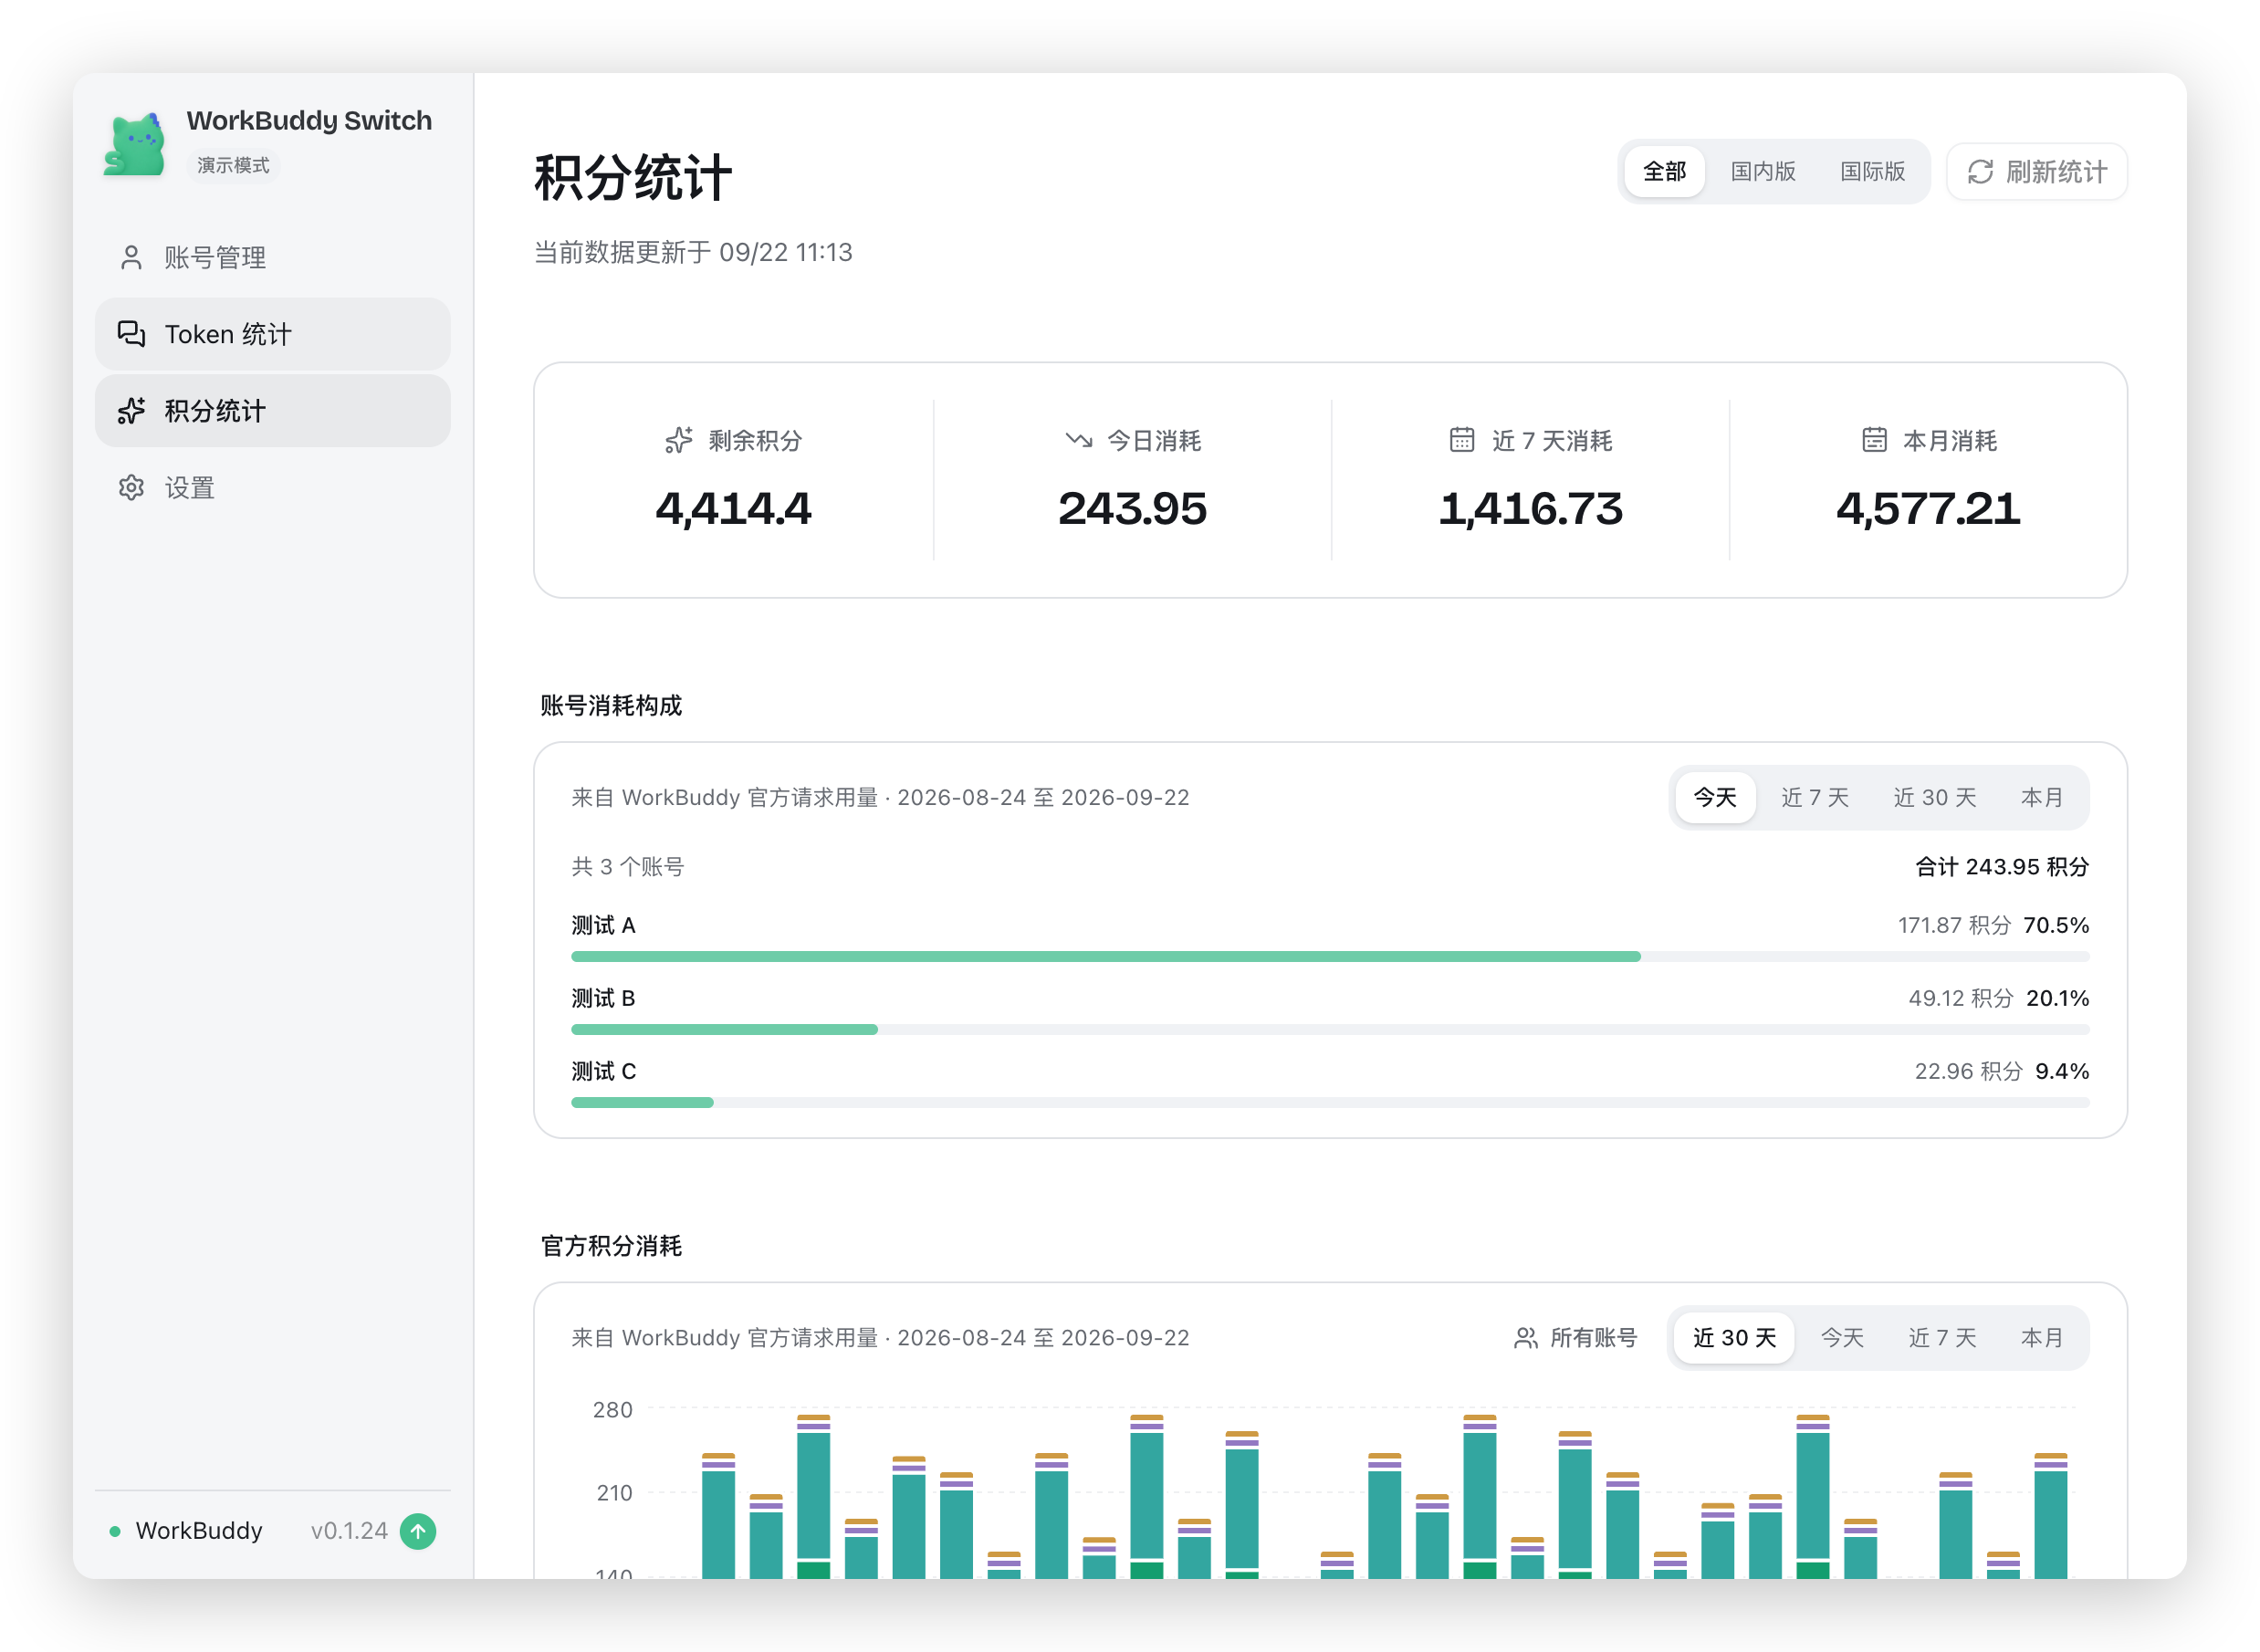Screen dimensions: 2260x1652
Task: Click the 测试 A progress bar
Action: pos(1330,957)
